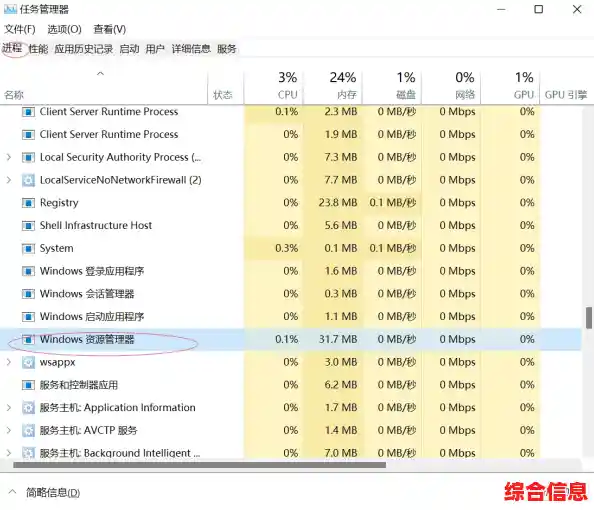Sort by the 网络 column header

pos(451,87)
